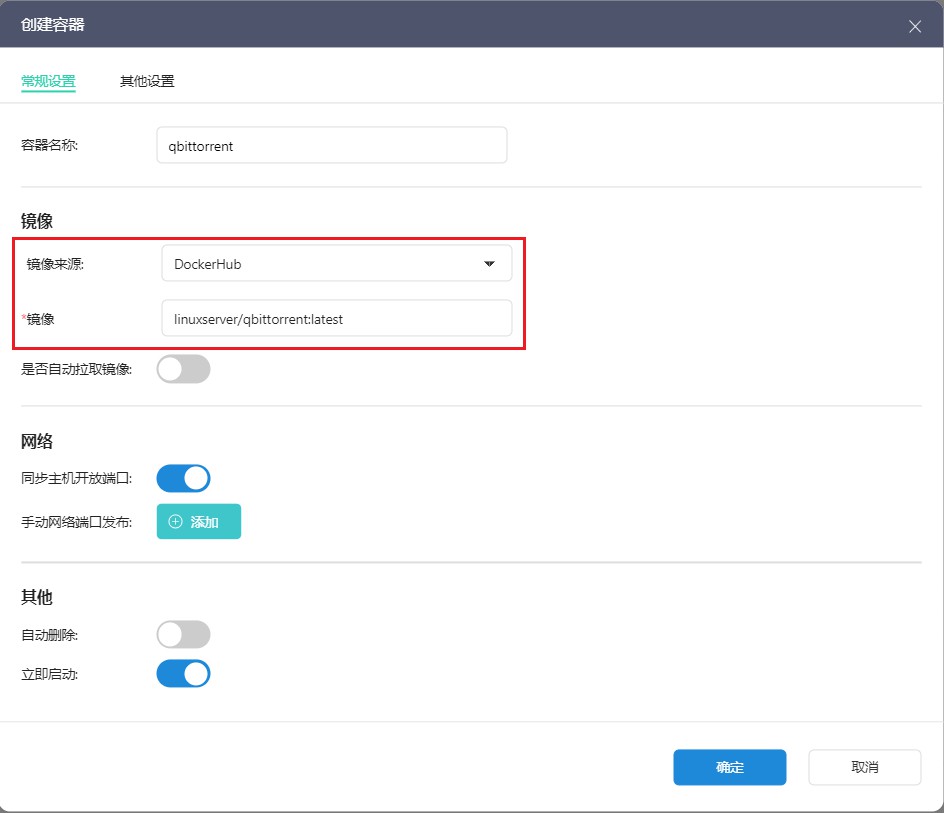This screenshot has width=944, height=813.
Task: Click the 网络 section heading
Action: 37,441
